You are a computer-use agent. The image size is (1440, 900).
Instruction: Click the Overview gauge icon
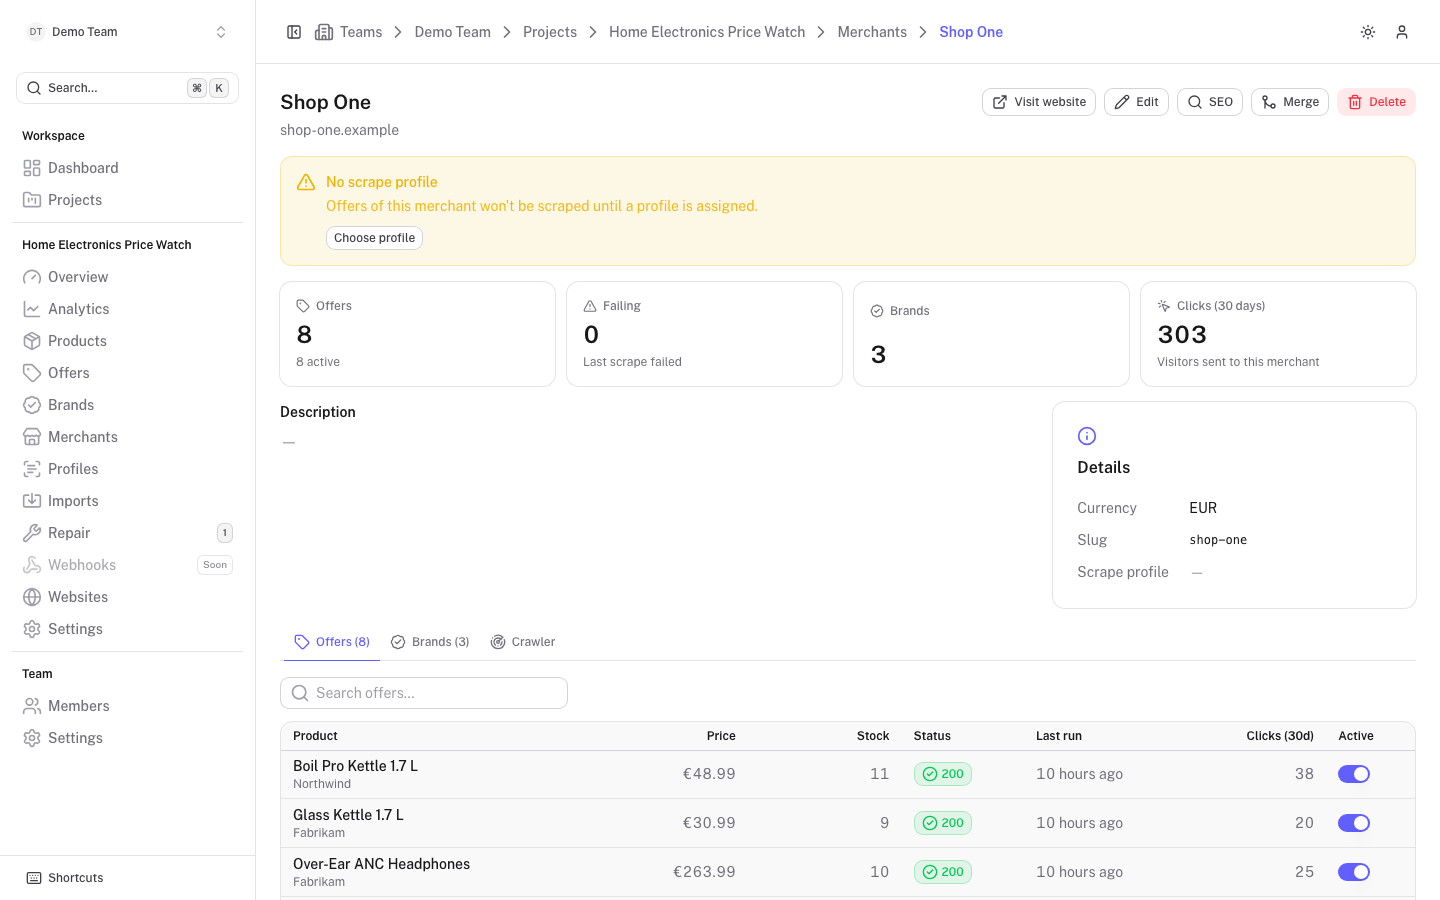(32, 277)
